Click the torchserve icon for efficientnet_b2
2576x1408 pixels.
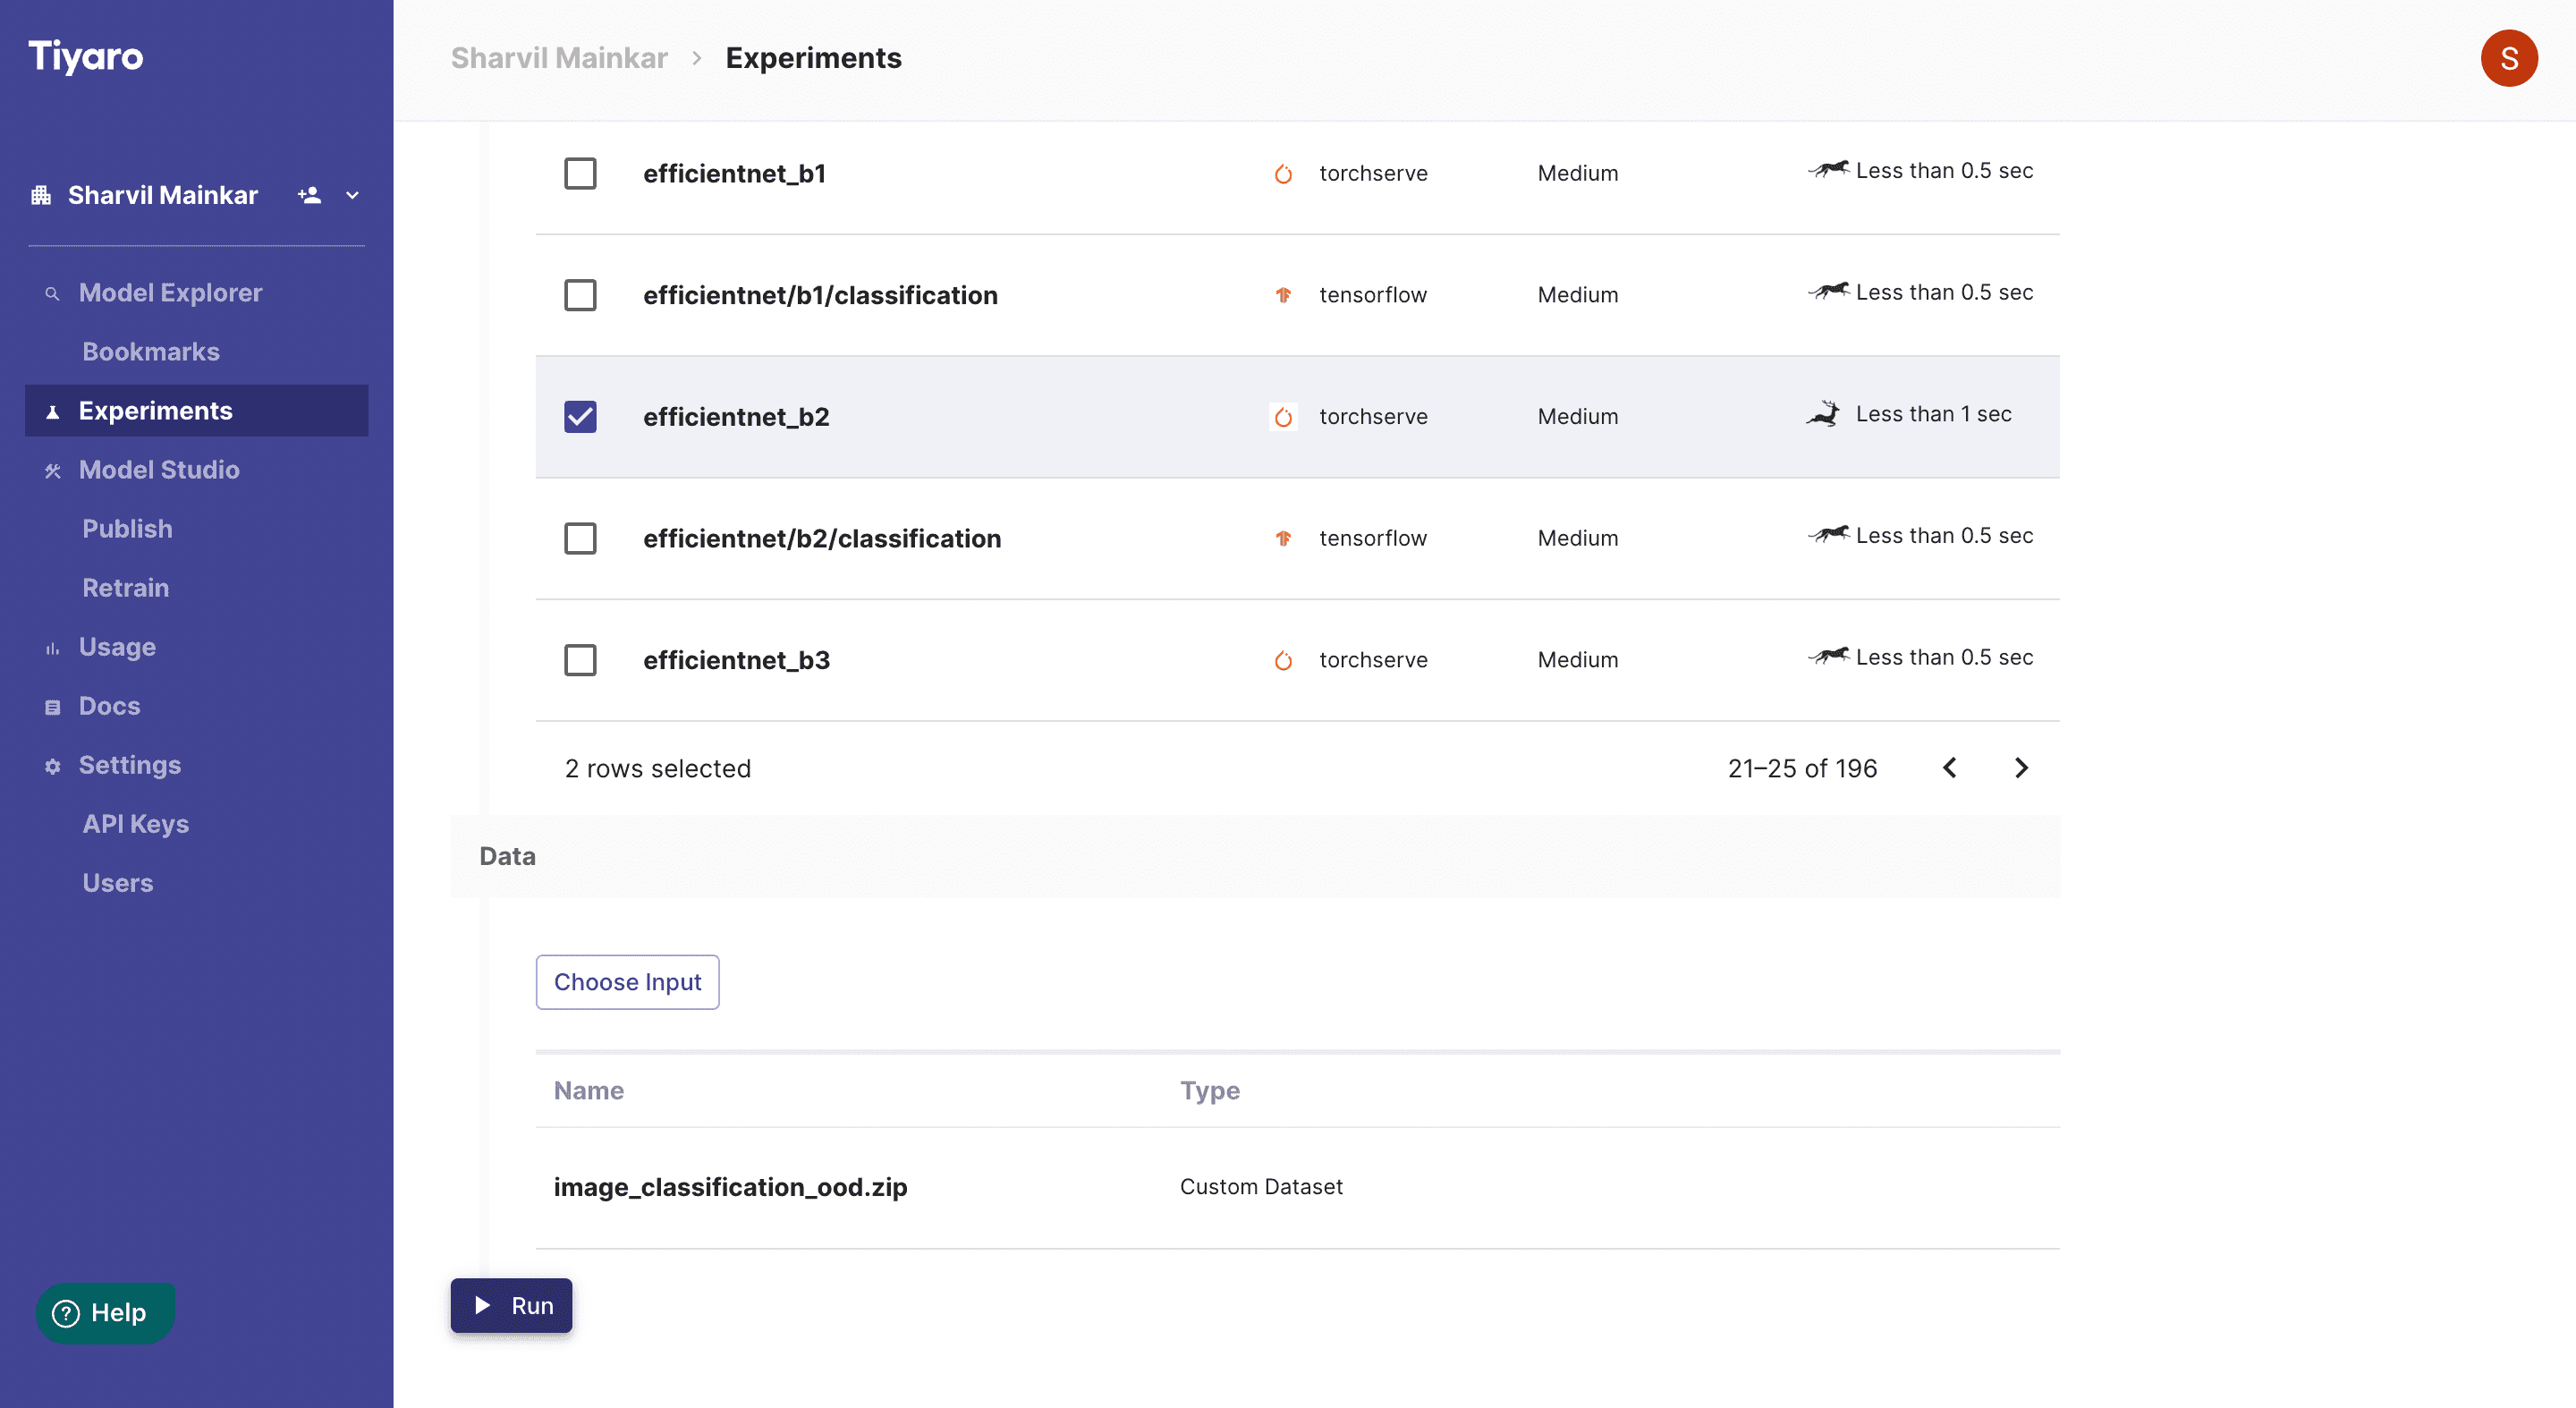[x=1283, y=417]
